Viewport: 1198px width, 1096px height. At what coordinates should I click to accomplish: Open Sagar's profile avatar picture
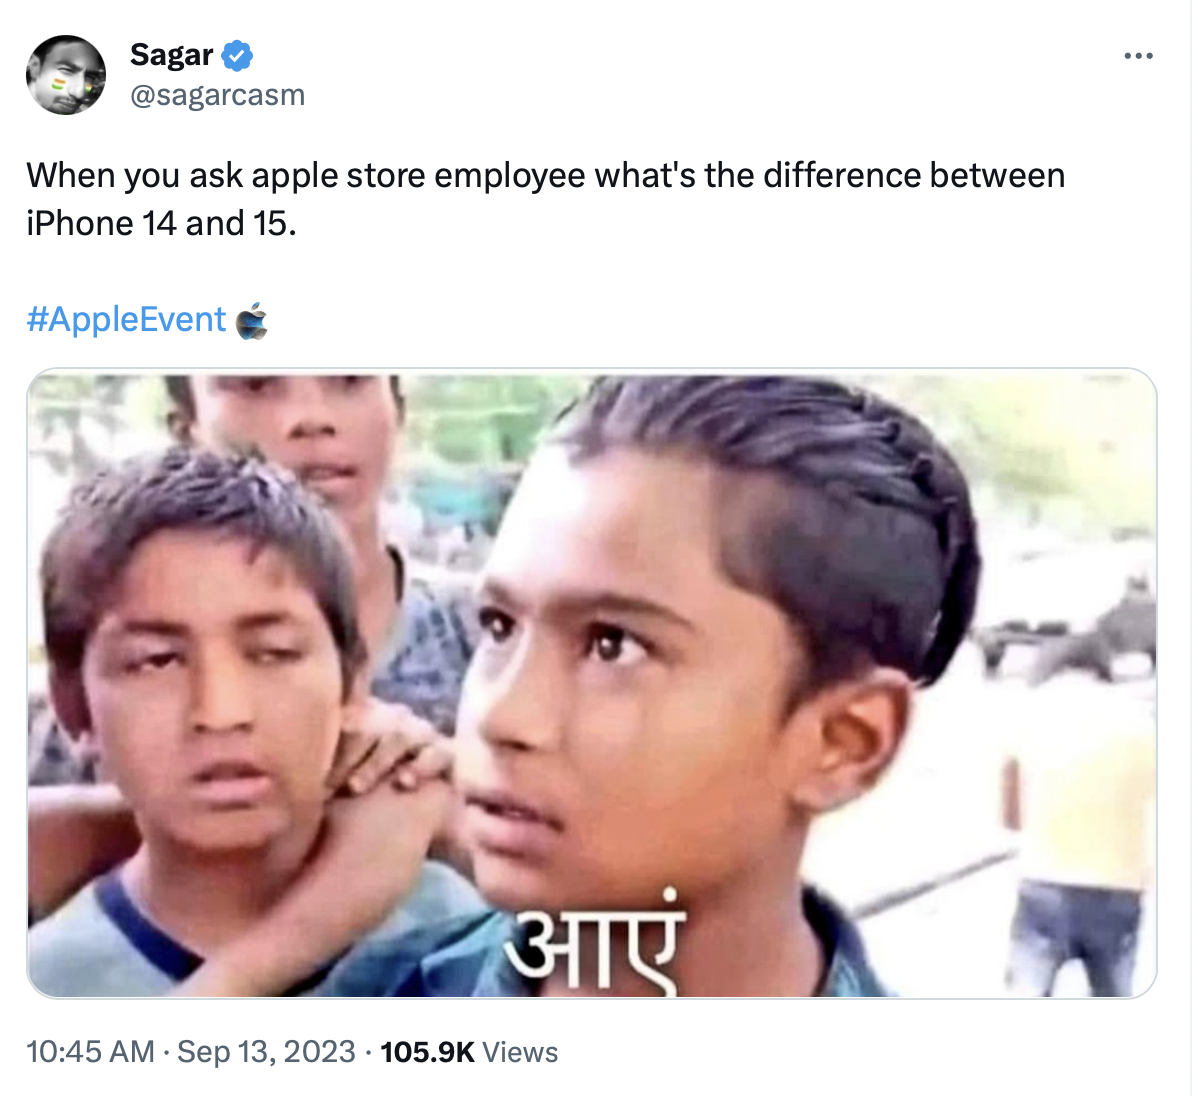66,75
